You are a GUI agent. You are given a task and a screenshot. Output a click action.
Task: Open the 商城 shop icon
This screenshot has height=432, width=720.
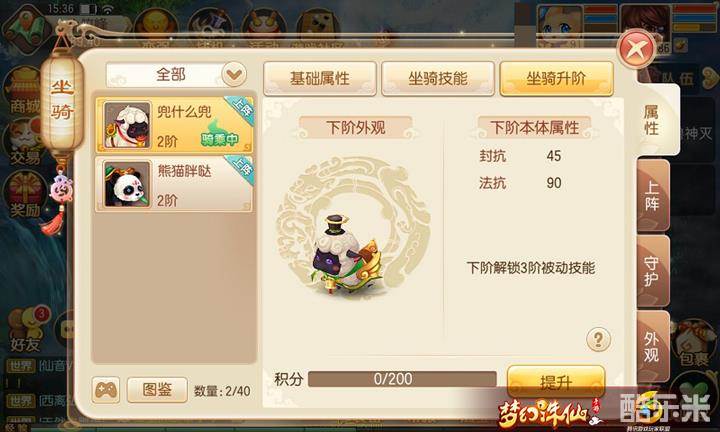click(x=25, y=90)
